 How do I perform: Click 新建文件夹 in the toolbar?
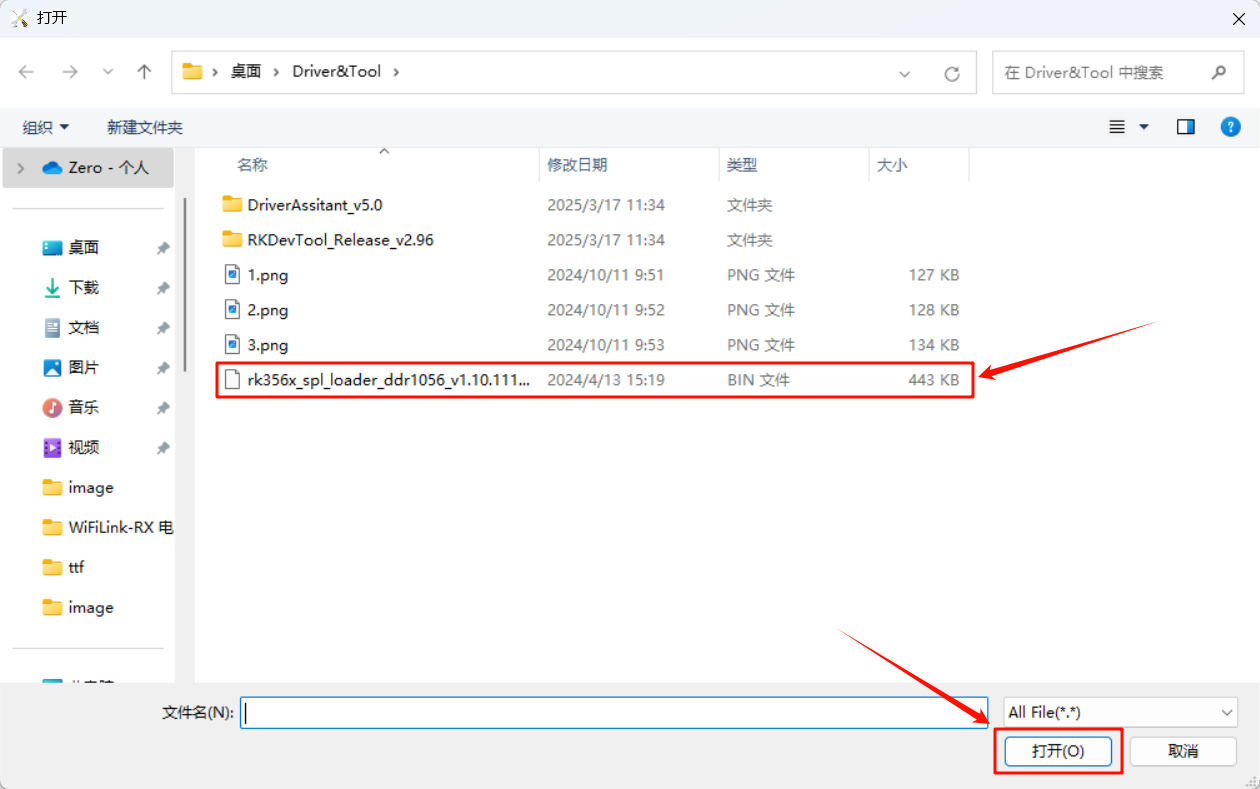point(145,127)
